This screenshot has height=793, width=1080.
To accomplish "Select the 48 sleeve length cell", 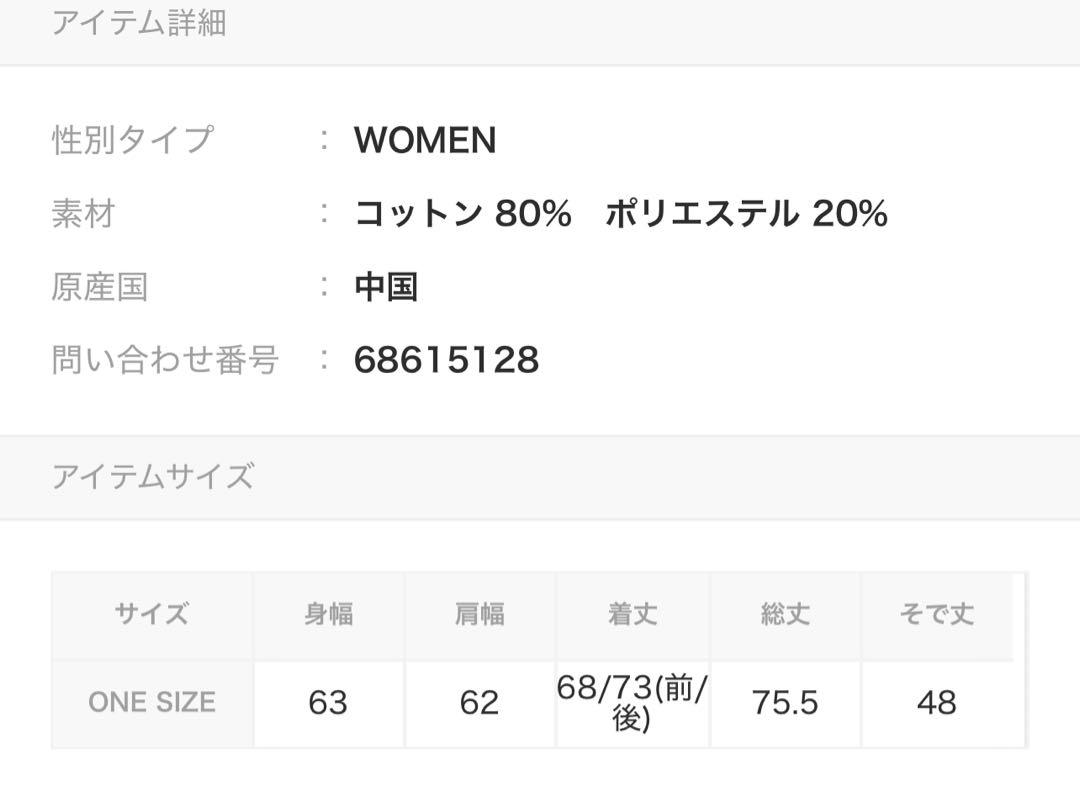I will click(936, 702).
